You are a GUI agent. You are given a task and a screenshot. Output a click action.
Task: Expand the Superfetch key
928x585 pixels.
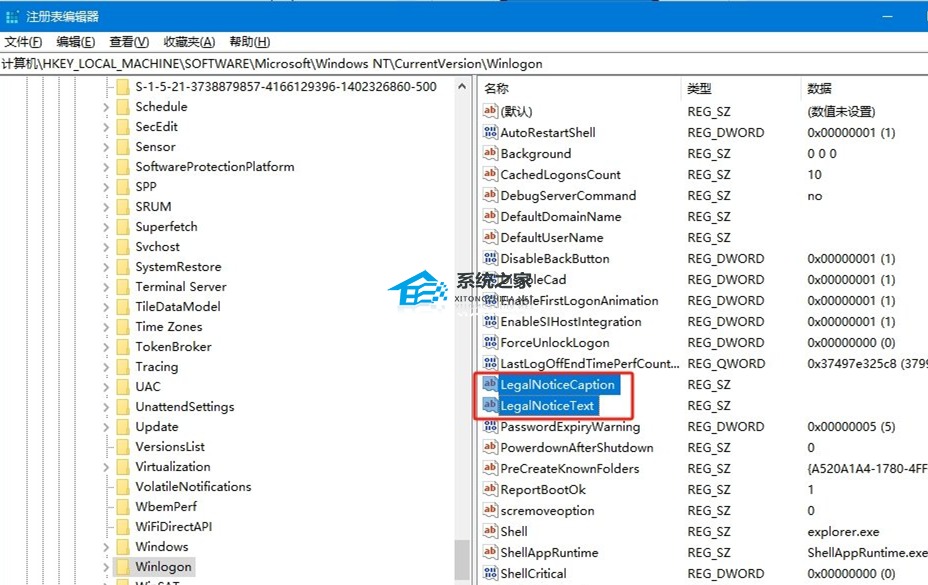coord(106,227)
